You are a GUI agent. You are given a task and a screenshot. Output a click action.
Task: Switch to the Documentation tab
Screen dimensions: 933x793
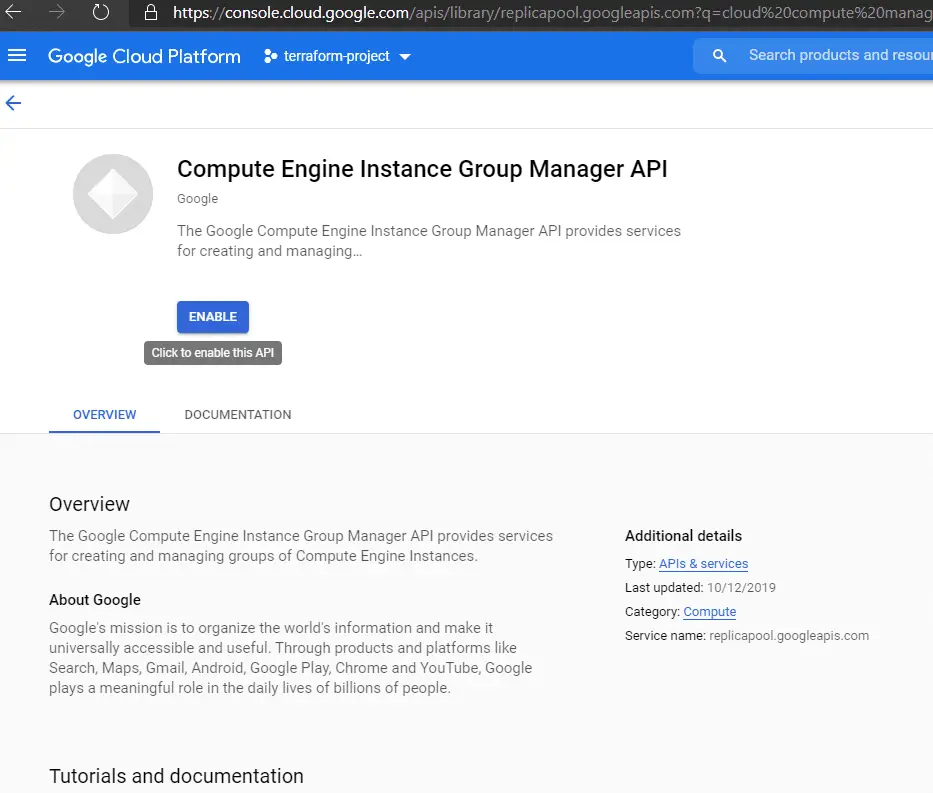238,414
